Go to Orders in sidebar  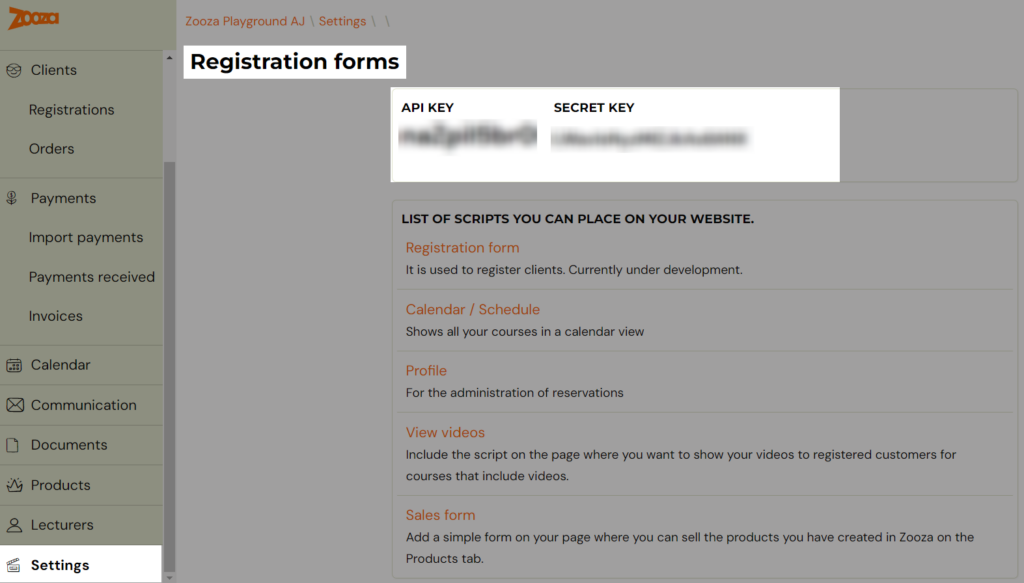(52, 149)
